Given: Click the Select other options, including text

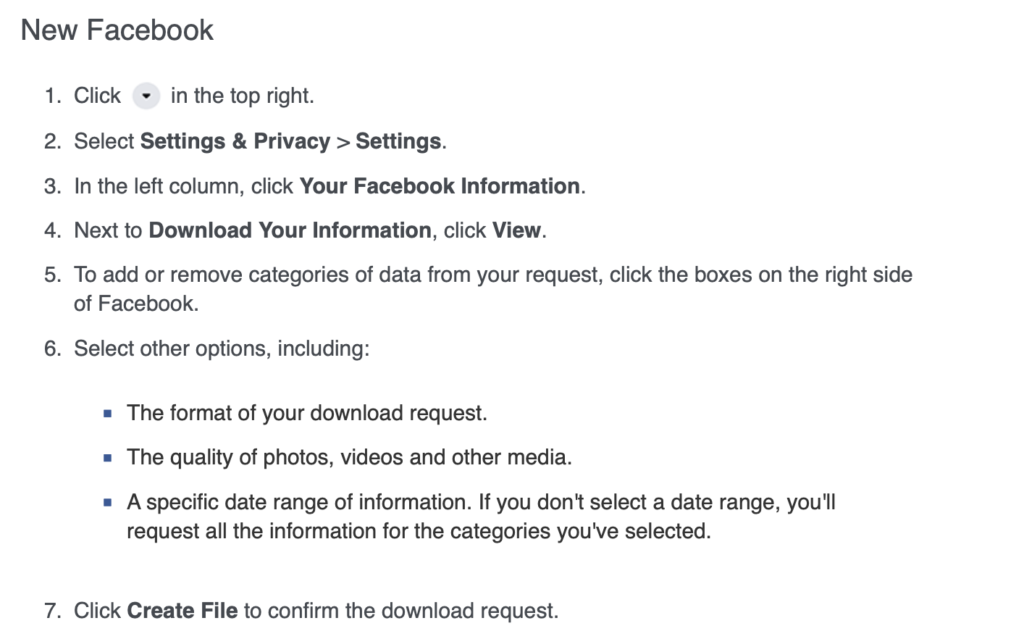Looking at the screenshot, I should [x=222, y=349].
